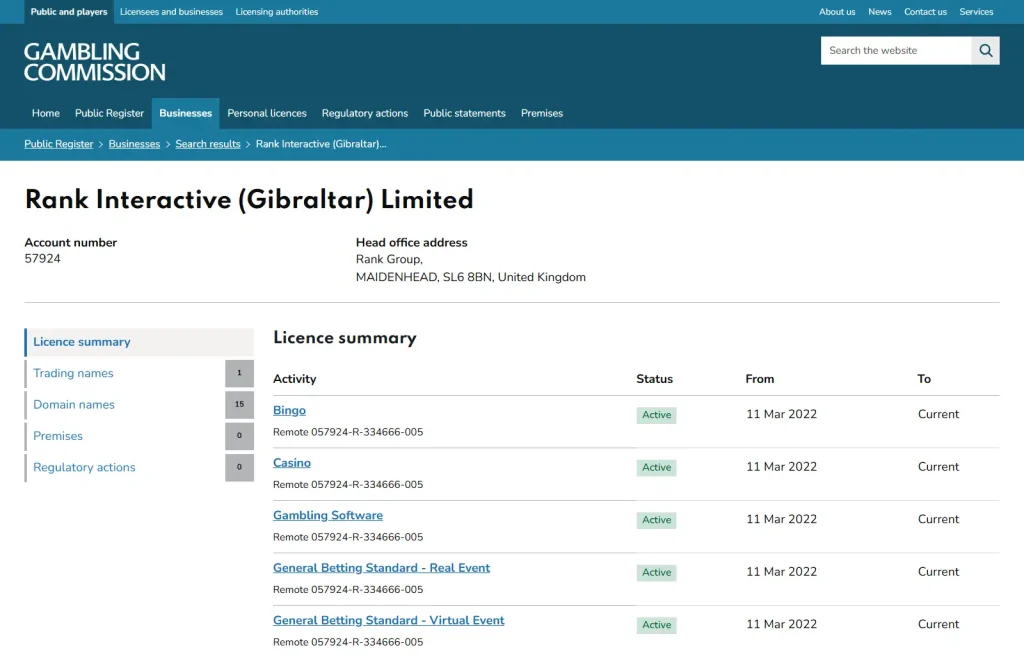1024x657 pixels.
Task: Click the Businesses breadcrumb link
Action: pyautogui.click(x=134, y=144)
